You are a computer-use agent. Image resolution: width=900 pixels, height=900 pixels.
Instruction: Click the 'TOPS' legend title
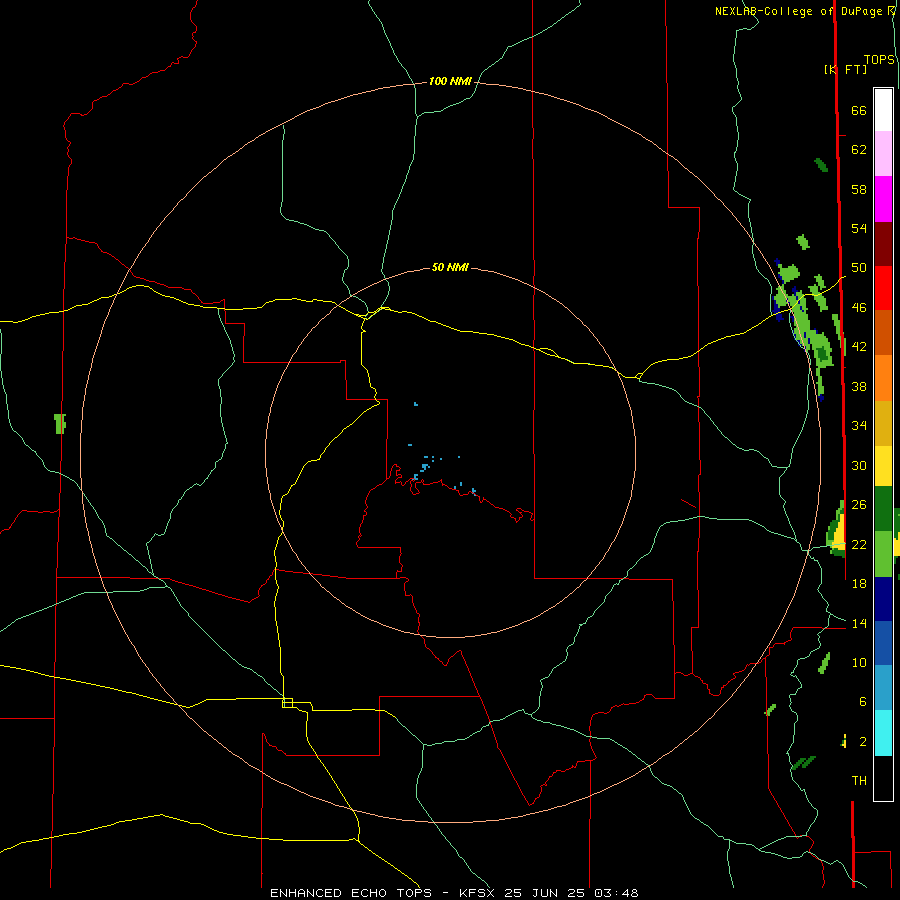pos(879,60)
